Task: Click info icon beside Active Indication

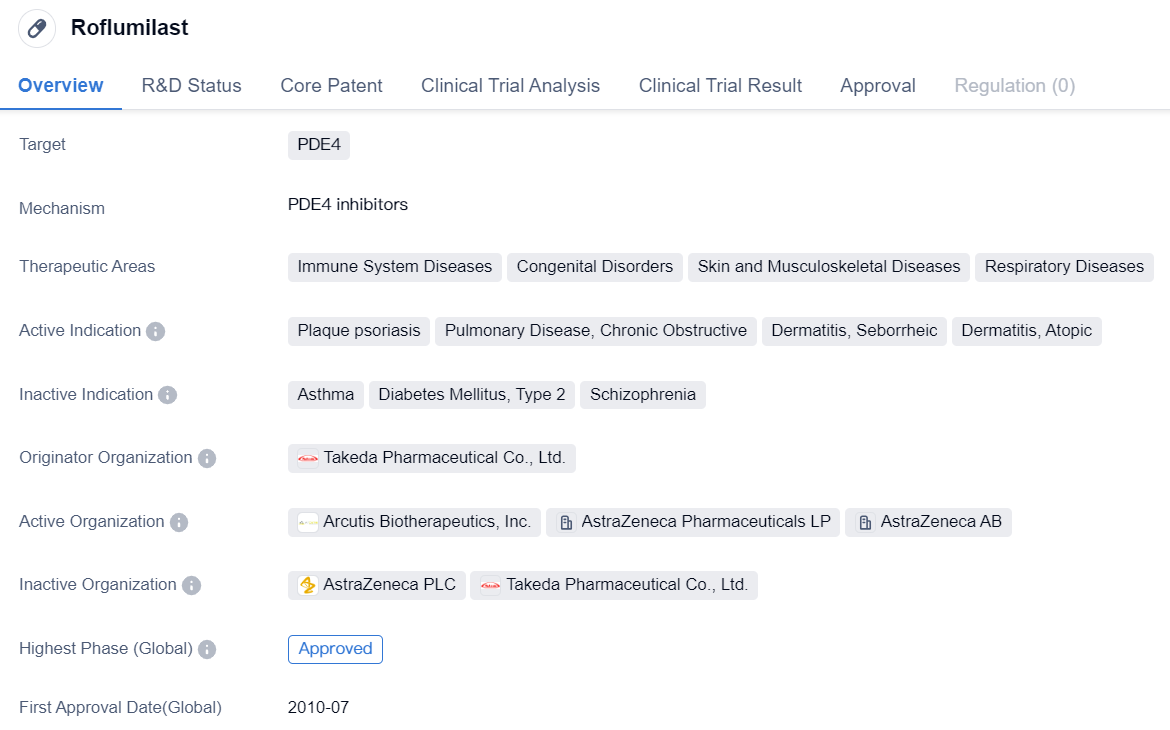Action: coord(155,331)
